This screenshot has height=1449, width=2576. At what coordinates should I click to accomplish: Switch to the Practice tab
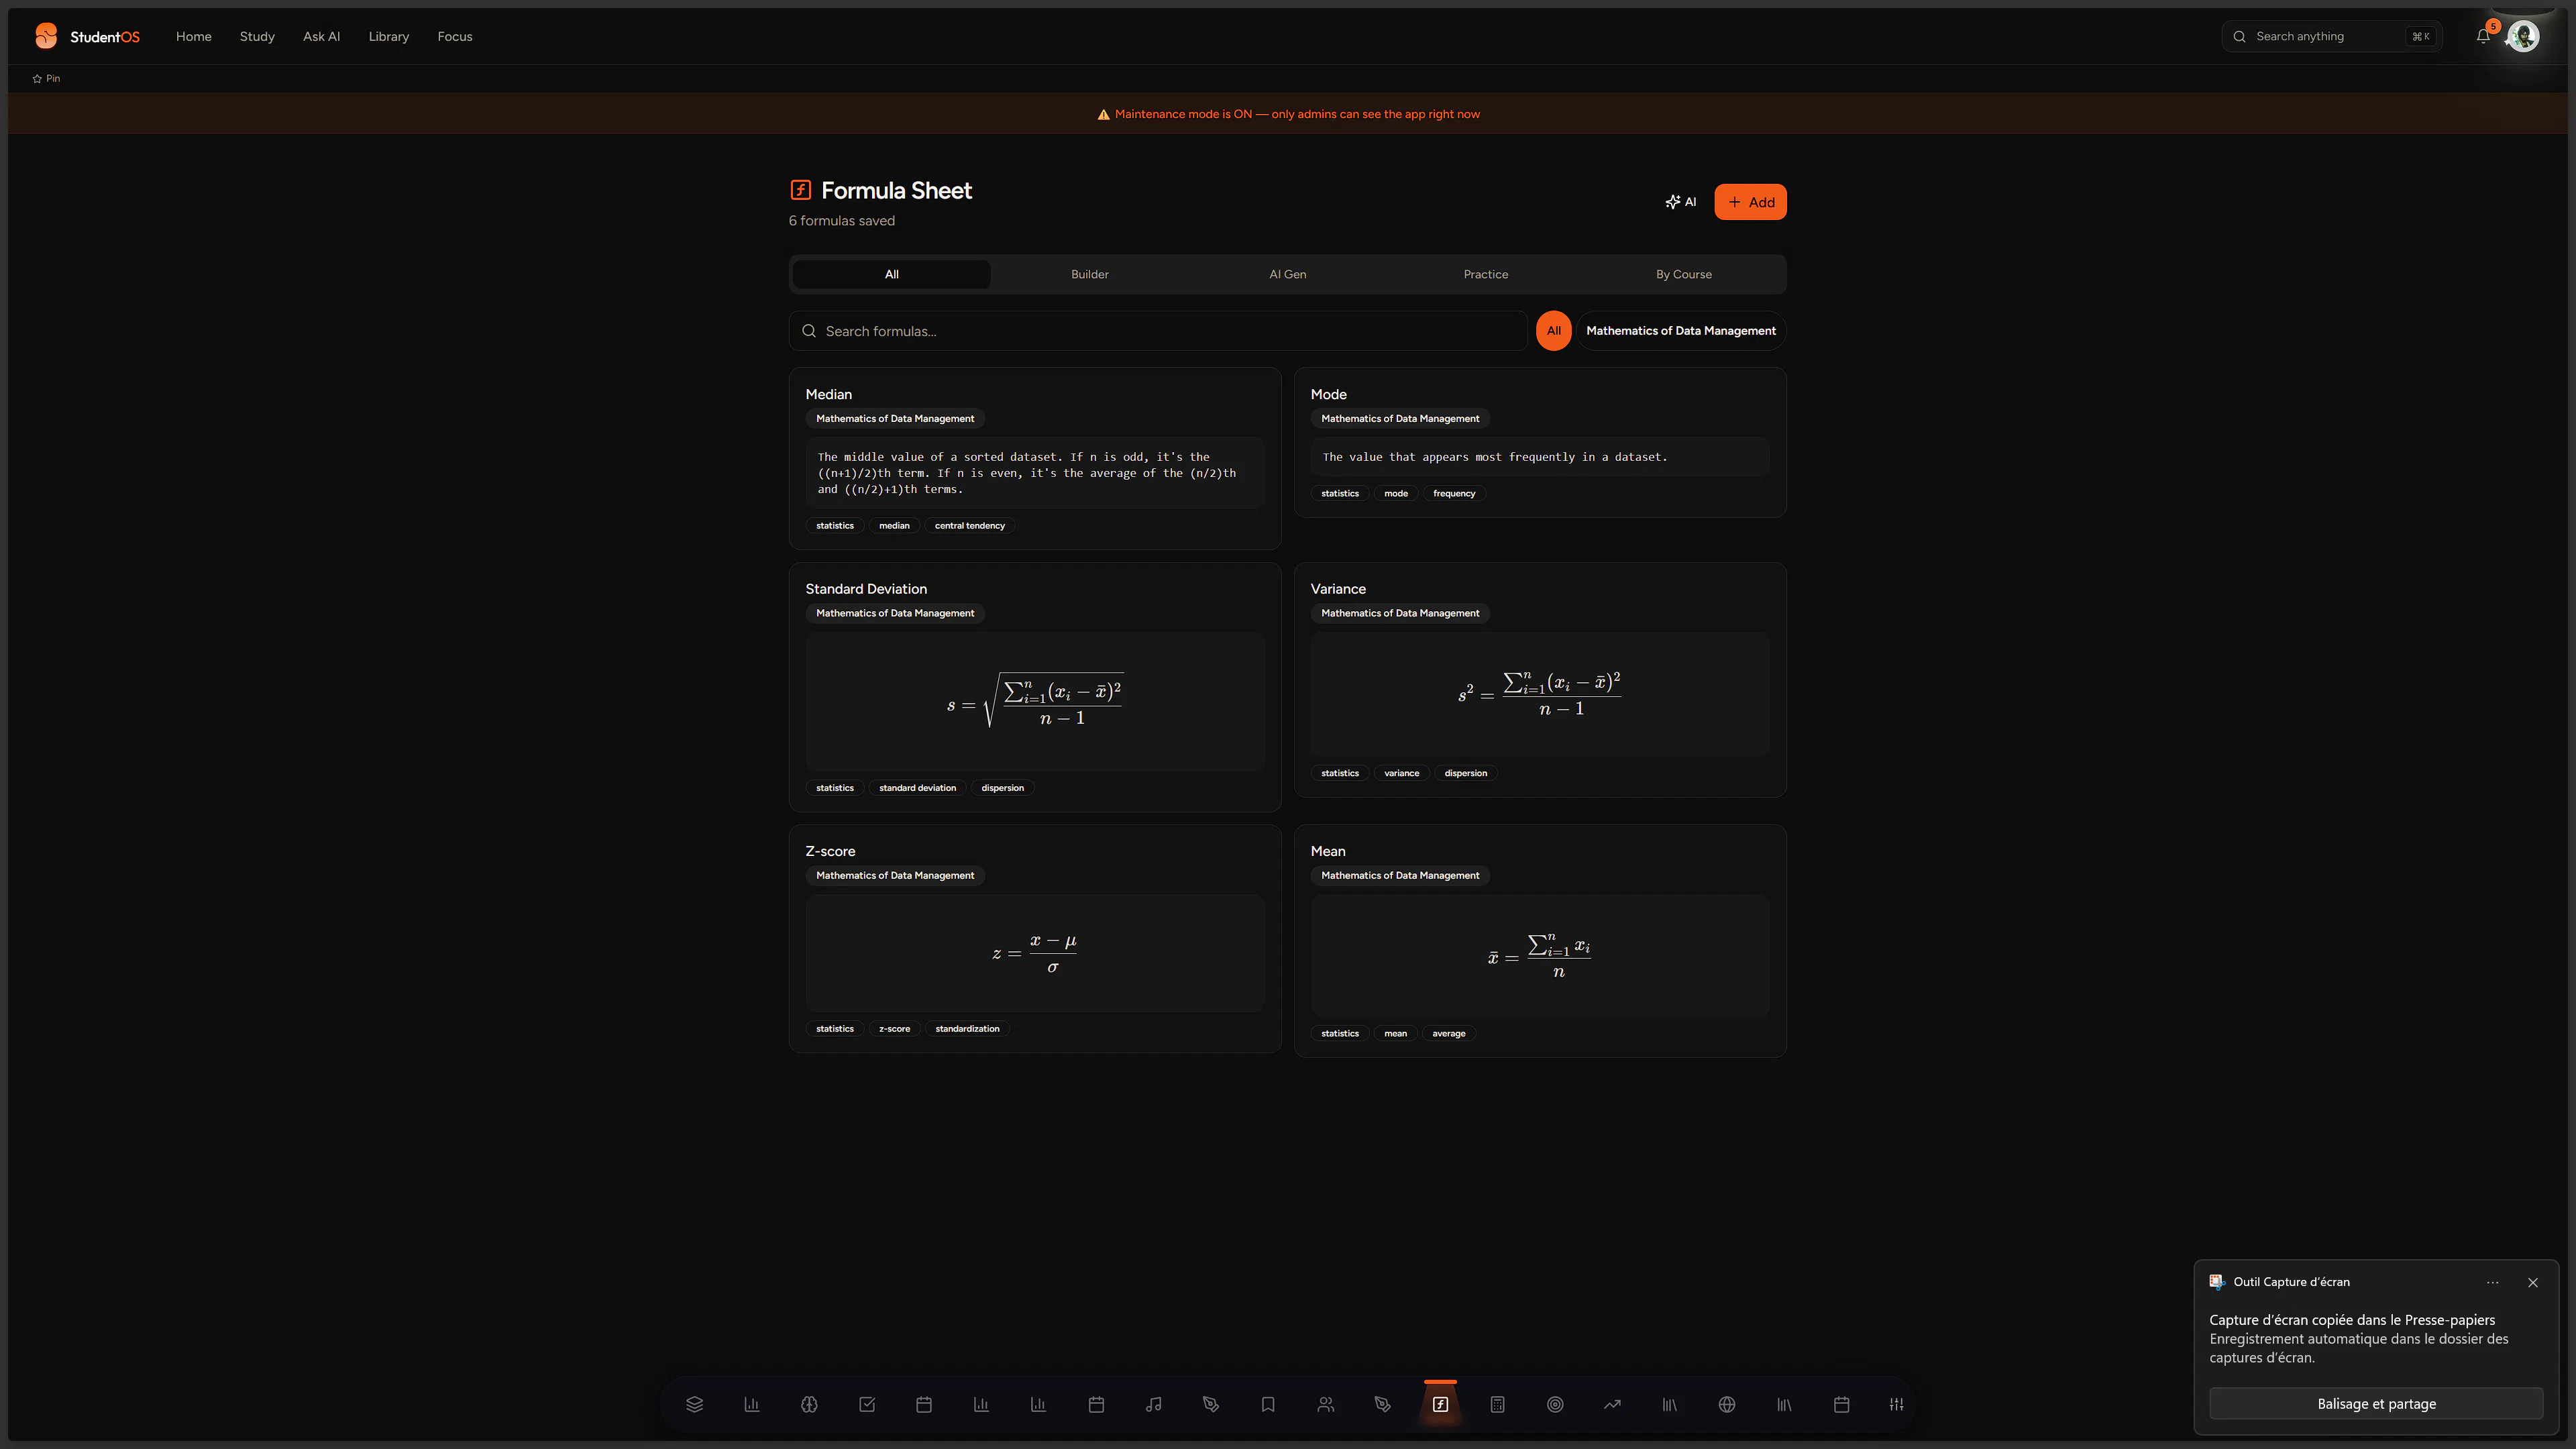point(1486,274)
